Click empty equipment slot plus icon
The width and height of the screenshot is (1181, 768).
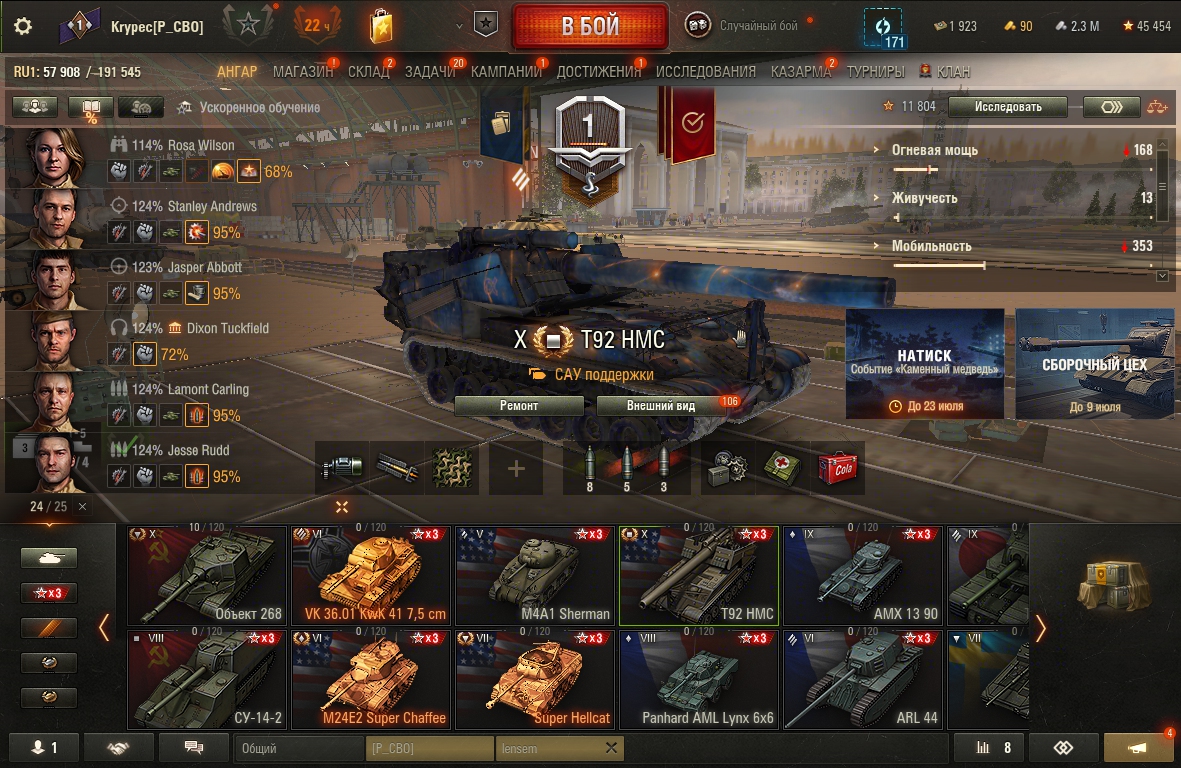point(516,468)
